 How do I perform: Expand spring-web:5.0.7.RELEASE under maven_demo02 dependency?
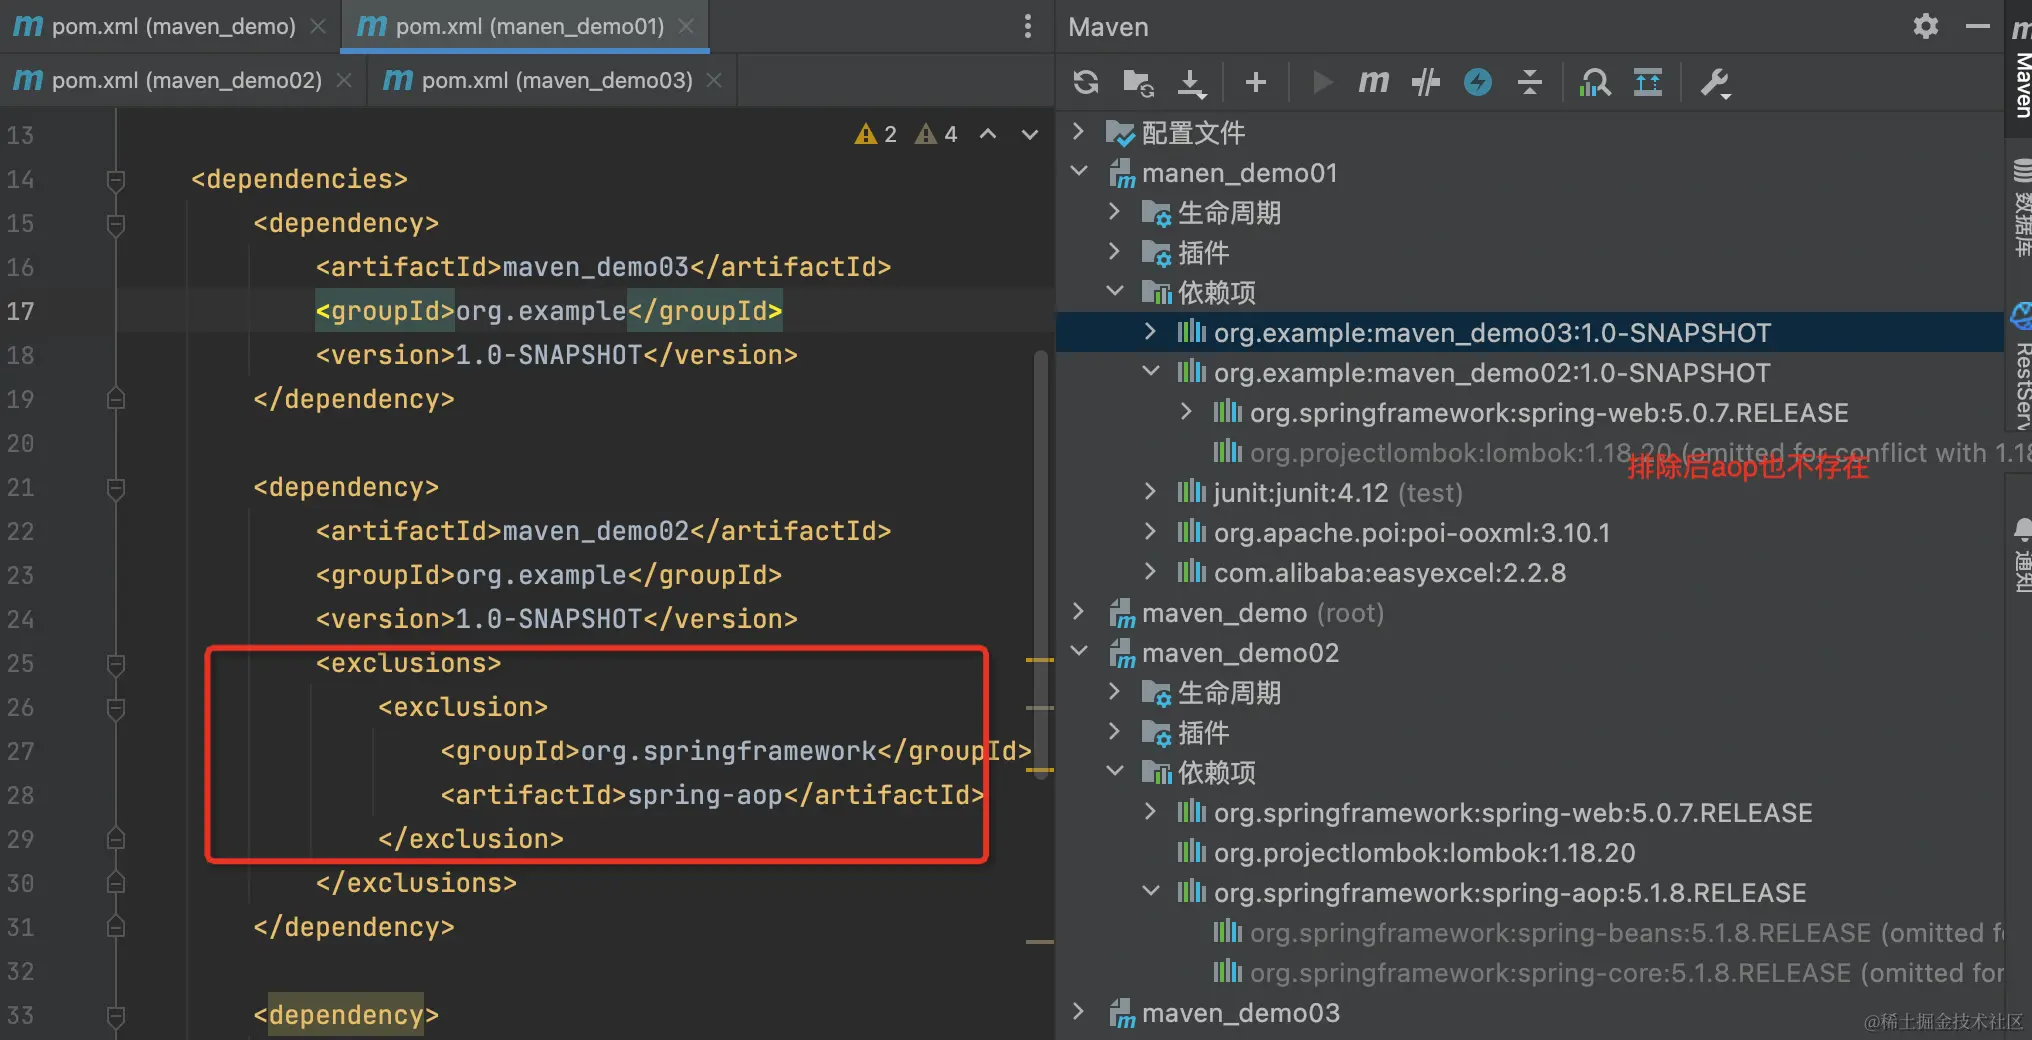pyautogui.click(x=1186, y=412)
